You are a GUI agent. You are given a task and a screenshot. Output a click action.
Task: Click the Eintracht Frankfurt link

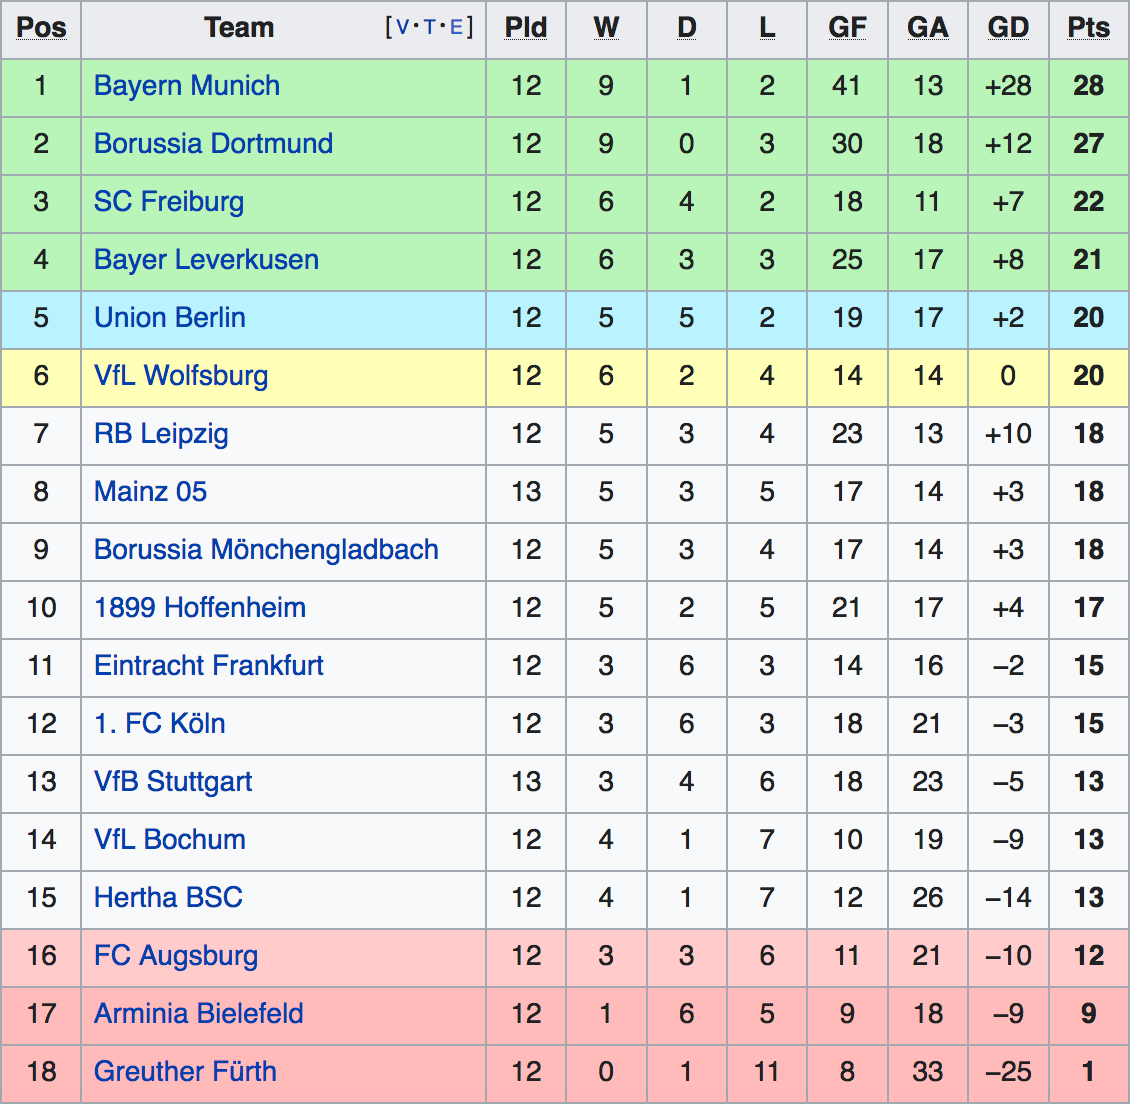coord(208,666)
